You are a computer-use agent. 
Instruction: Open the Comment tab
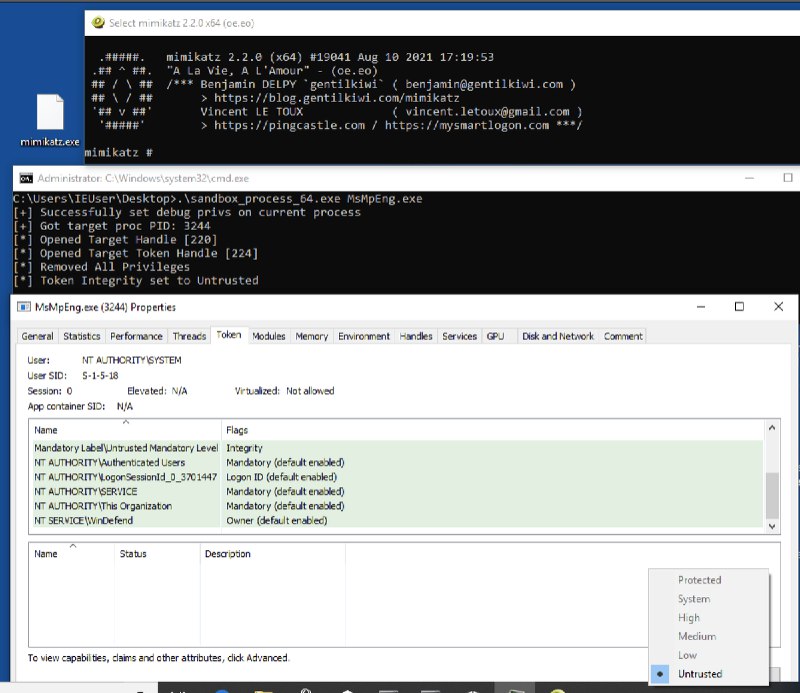(x=623, y=336)
